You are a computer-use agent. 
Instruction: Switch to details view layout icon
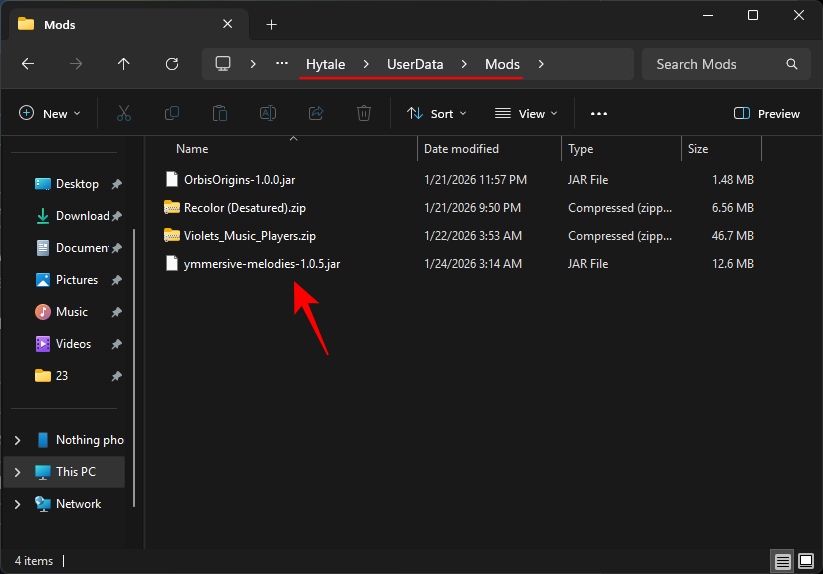(x=783, y=561)
